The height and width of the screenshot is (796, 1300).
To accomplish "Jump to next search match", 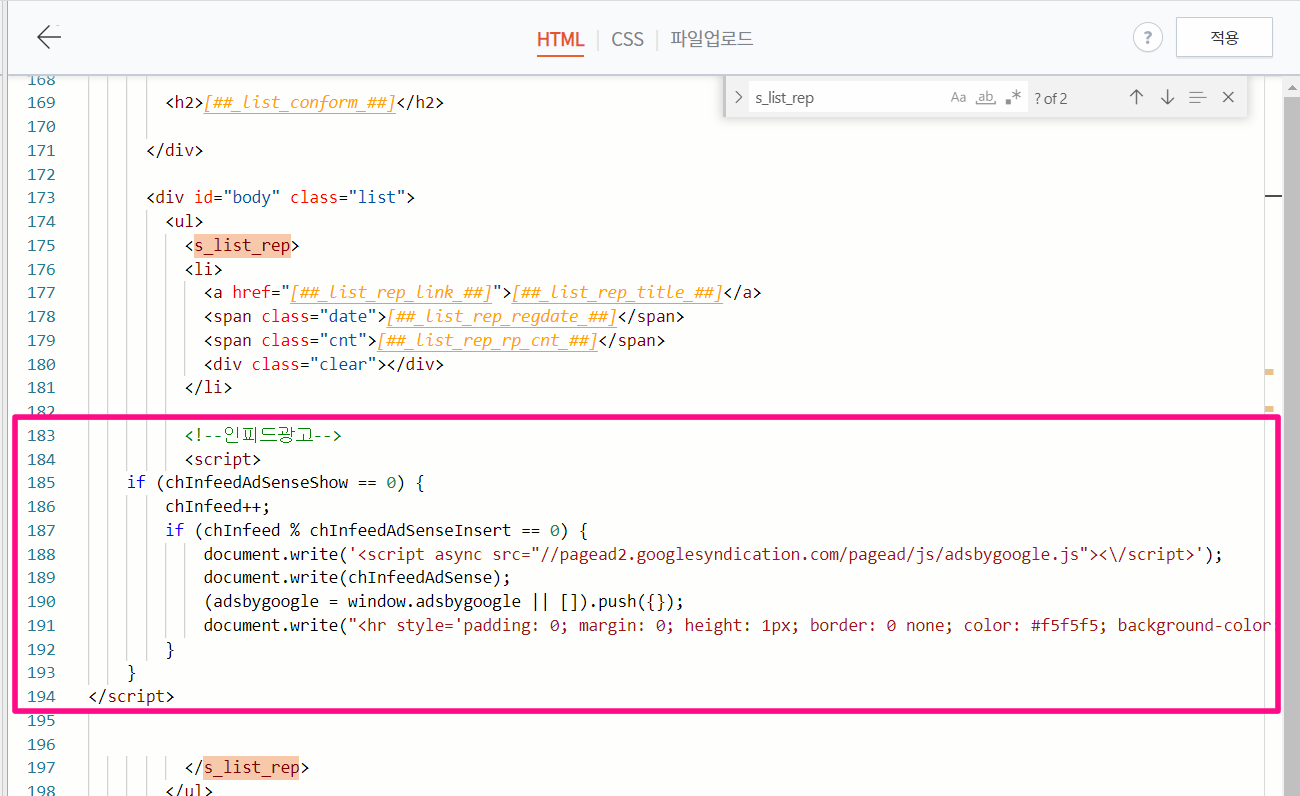I will click(1167, 97).
